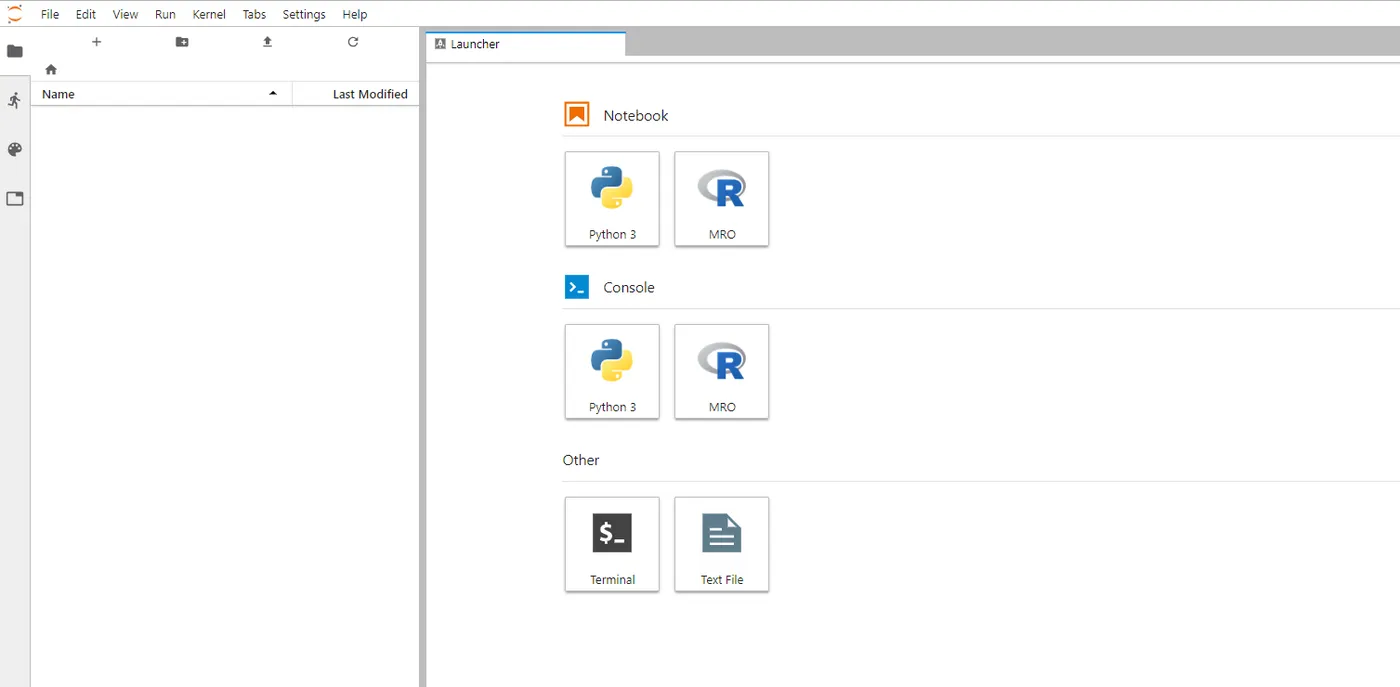Select the Launcher tab

coord(526,44)
